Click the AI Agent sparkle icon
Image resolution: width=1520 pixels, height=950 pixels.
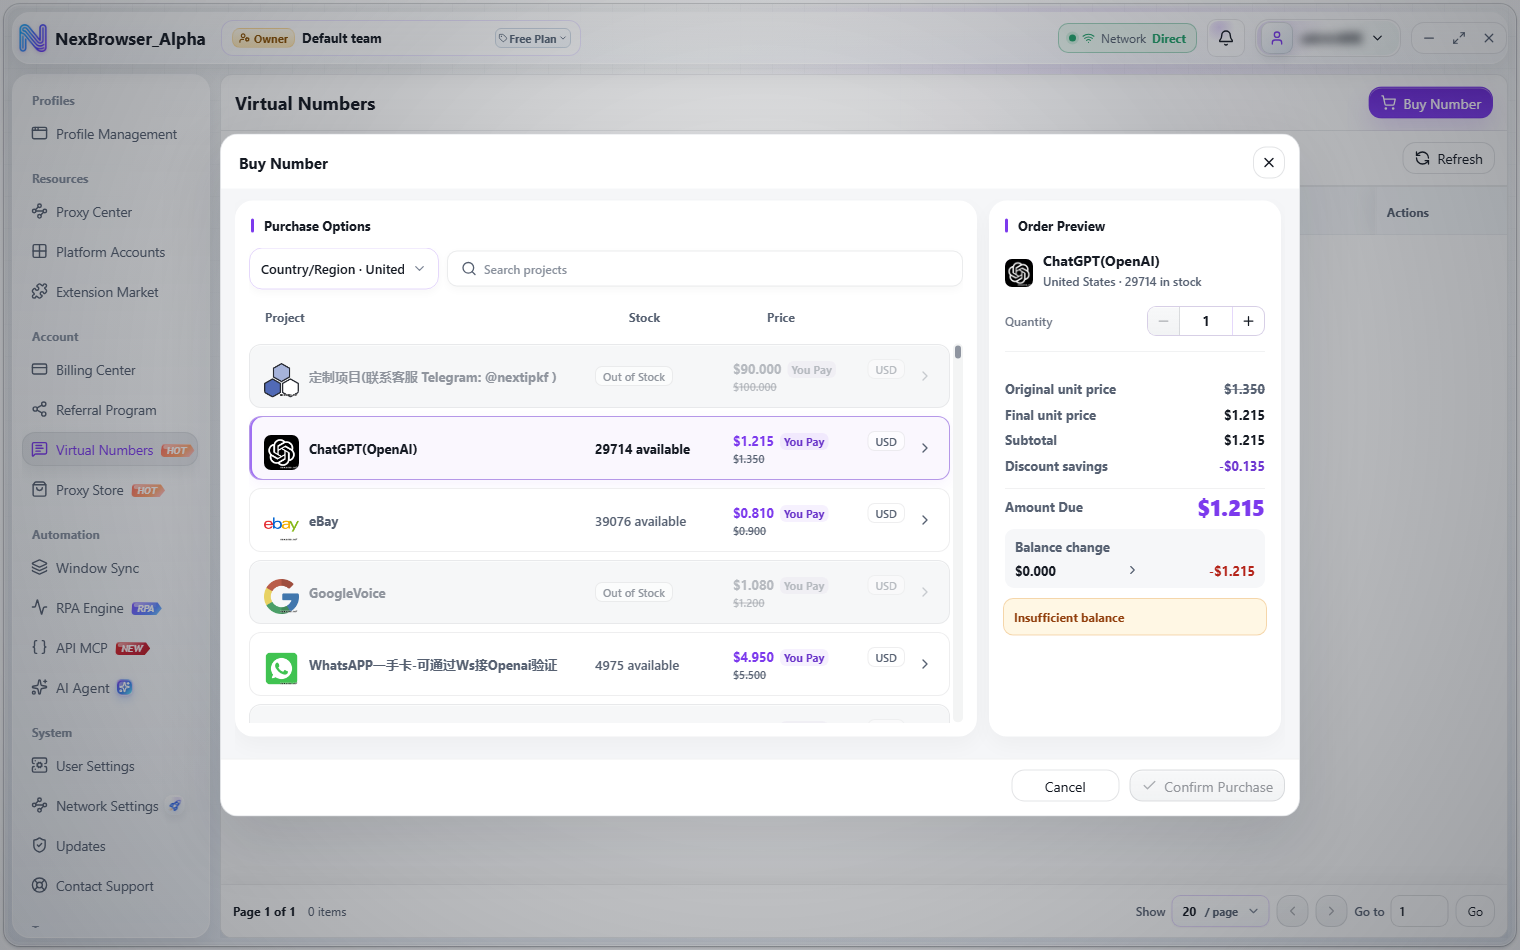coord(40,687)
